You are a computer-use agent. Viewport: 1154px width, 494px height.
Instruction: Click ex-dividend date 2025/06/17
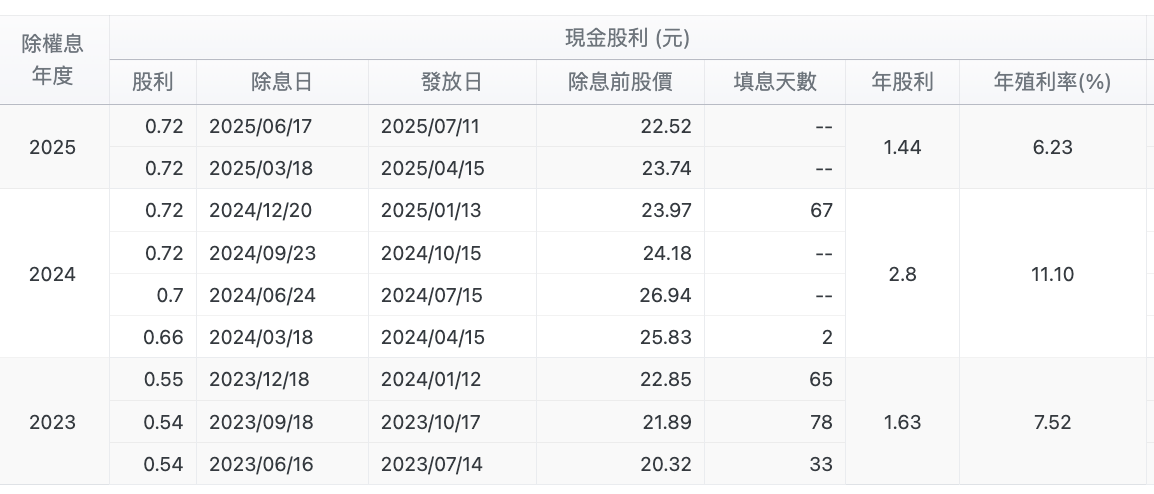261,126
